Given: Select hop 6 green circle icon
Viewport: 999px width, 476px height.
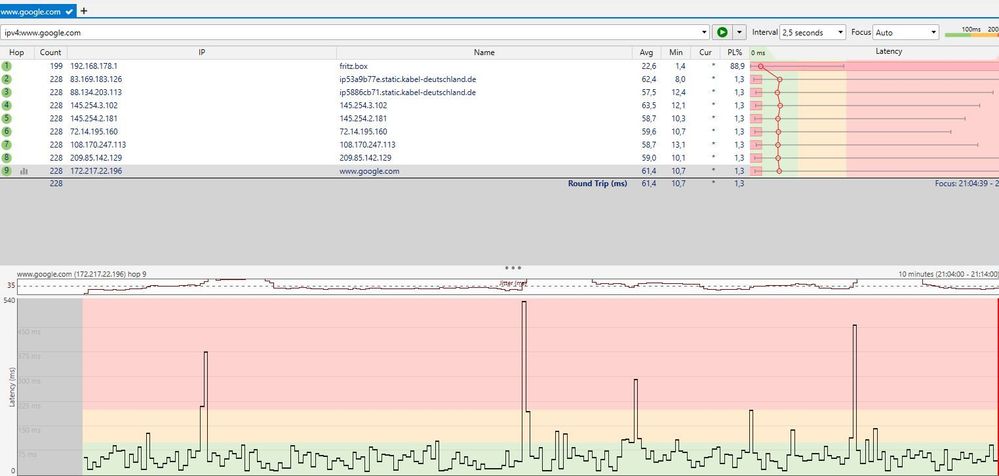Looking at the screenshot, I should (x=6, y=131).
